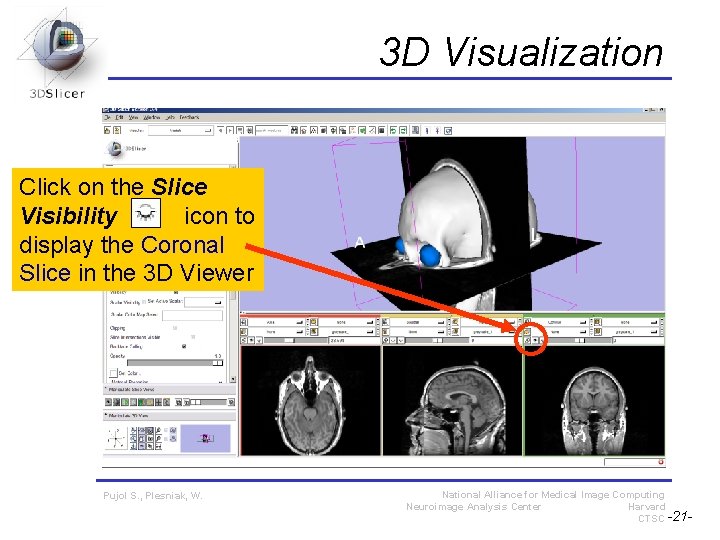The width and height of the screenshot is (720, 540).
Task: Click the search modules field
Action: [271, 130]
